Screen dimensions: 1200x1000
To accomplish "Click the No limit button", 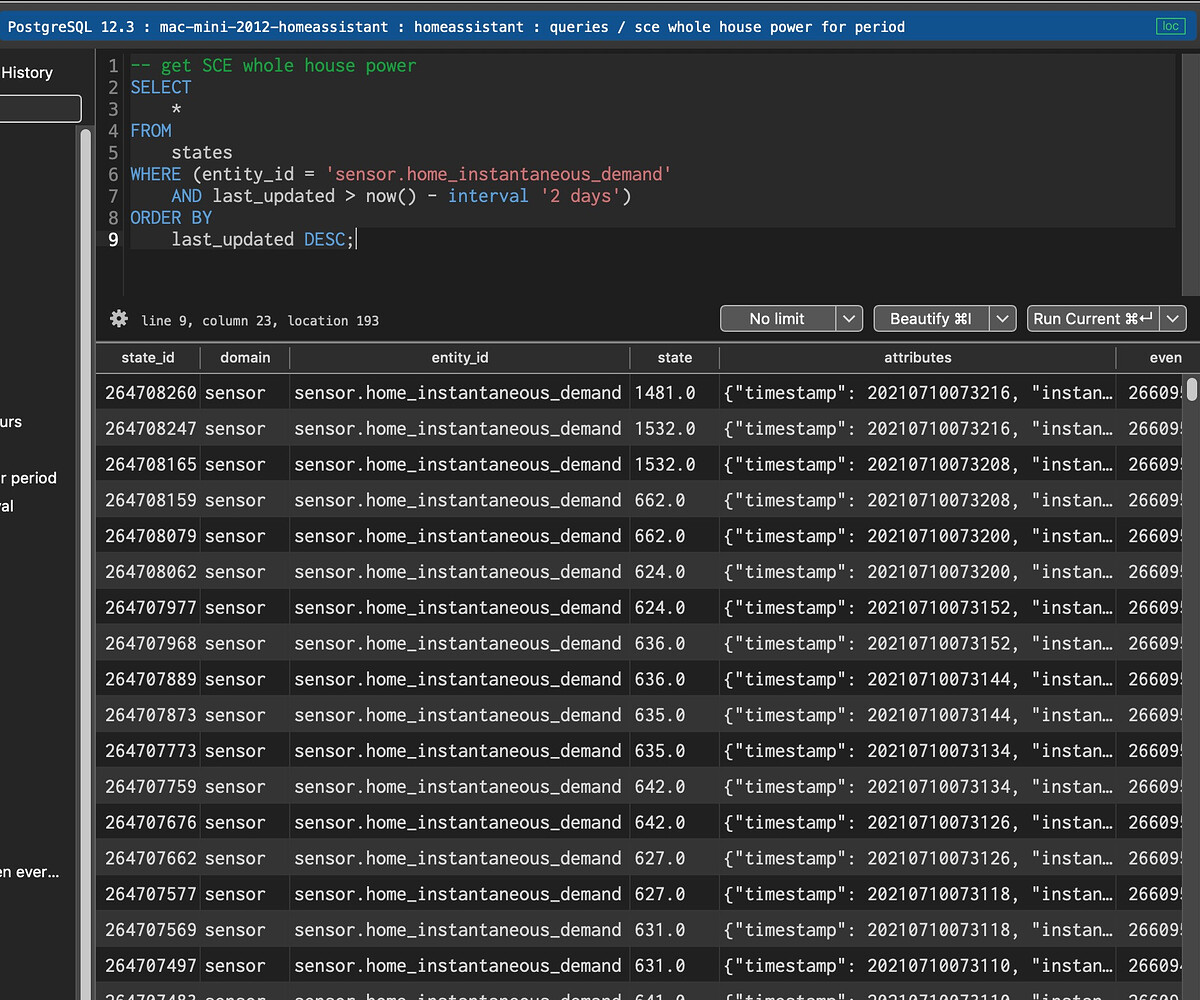I will click(x=778, y=318).
